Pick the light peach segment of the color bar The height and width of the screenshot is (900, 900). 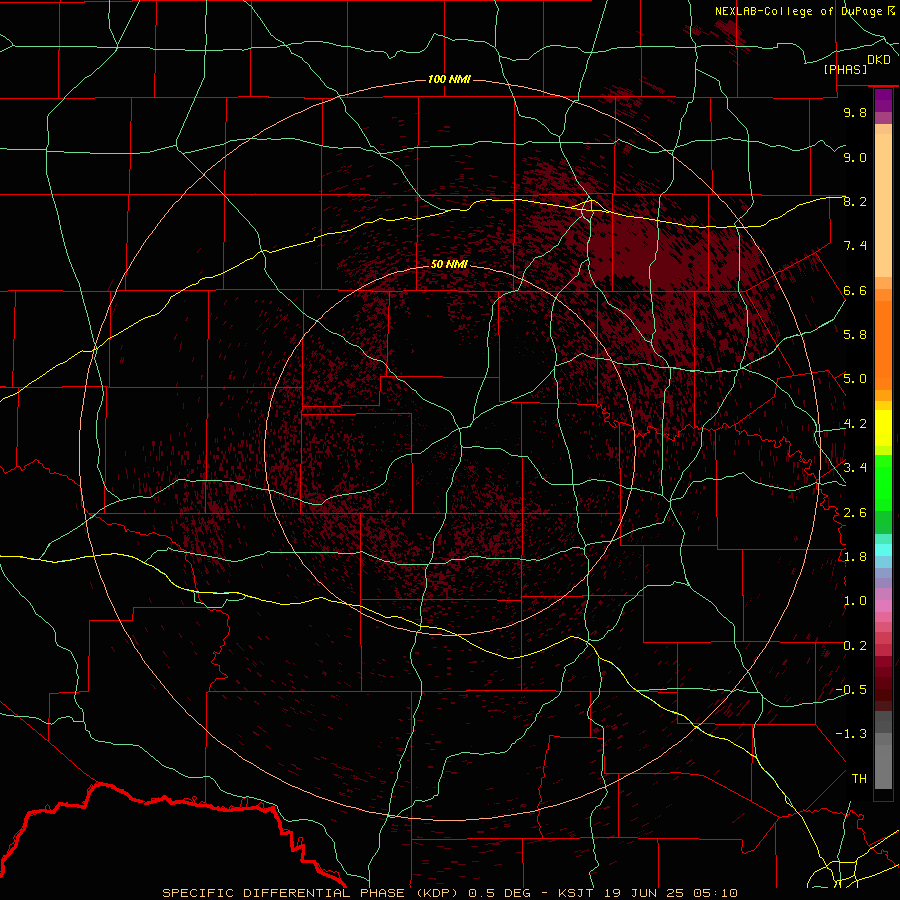coord(883,205)
